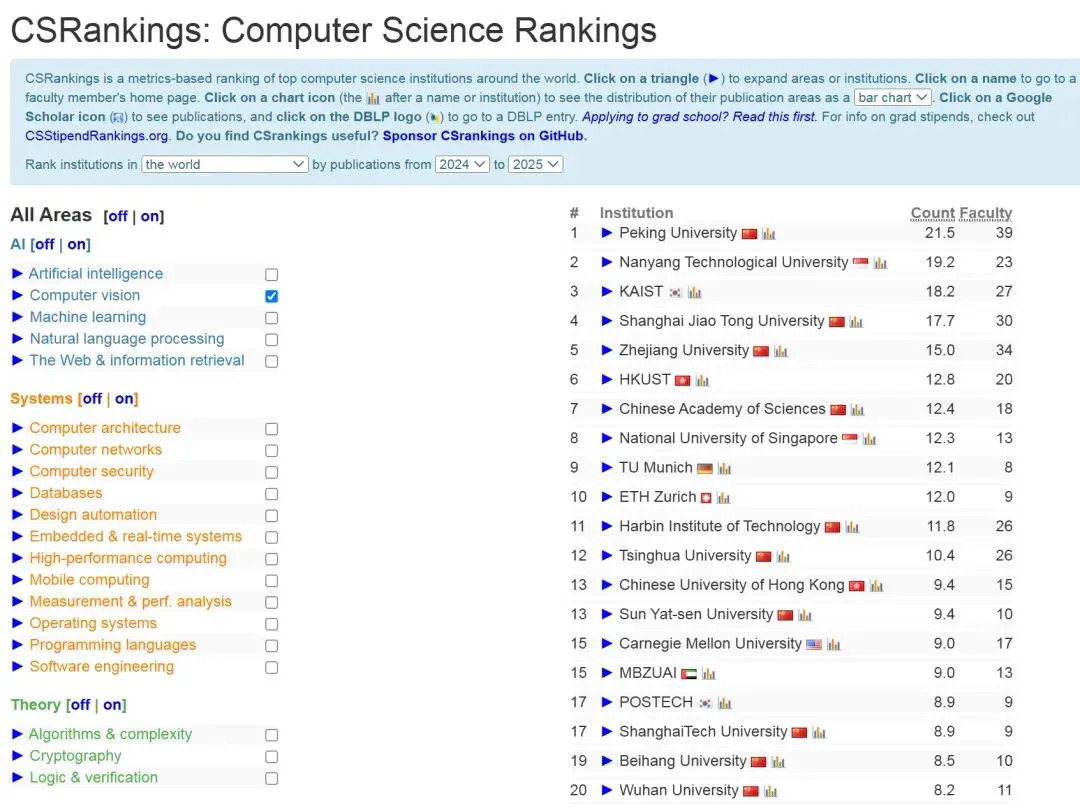
Task: Check the Databases area checkbox
Action: click(x=271, y=494)
